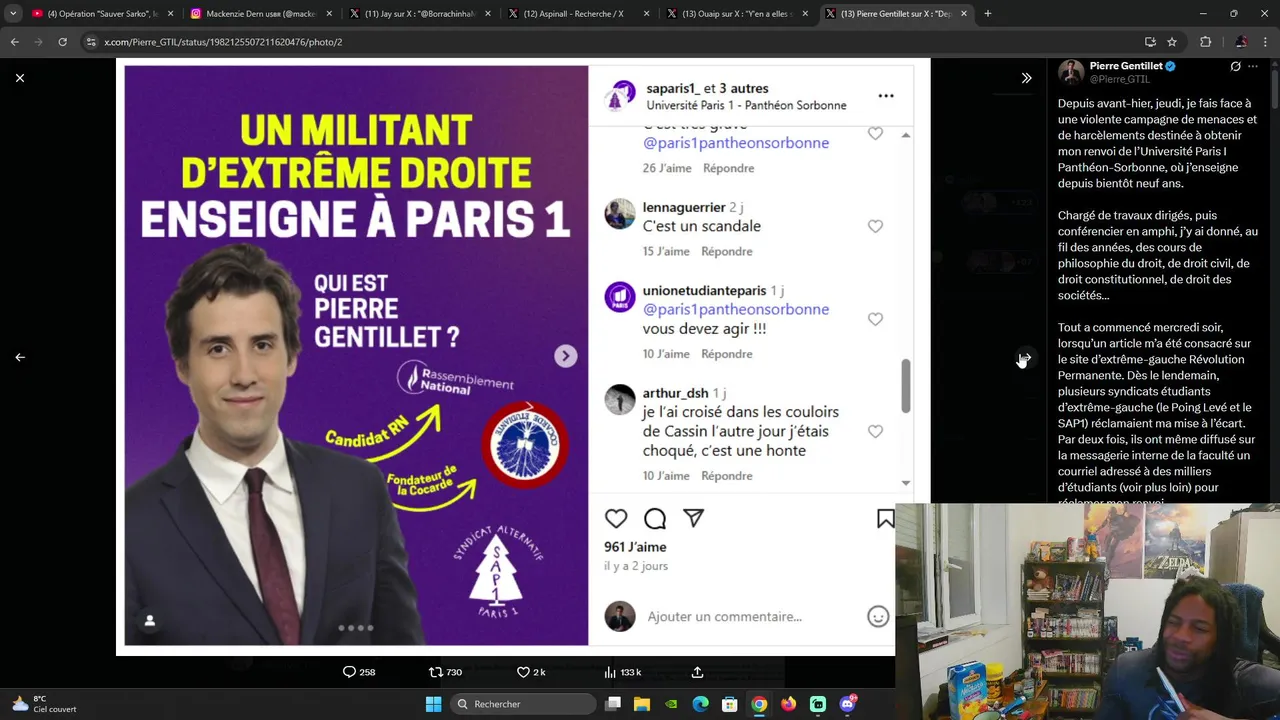The height and width of the screenshot is (720, 1280).
Task: Click the carousel next arrow on the image
Action: click(566, 356)
